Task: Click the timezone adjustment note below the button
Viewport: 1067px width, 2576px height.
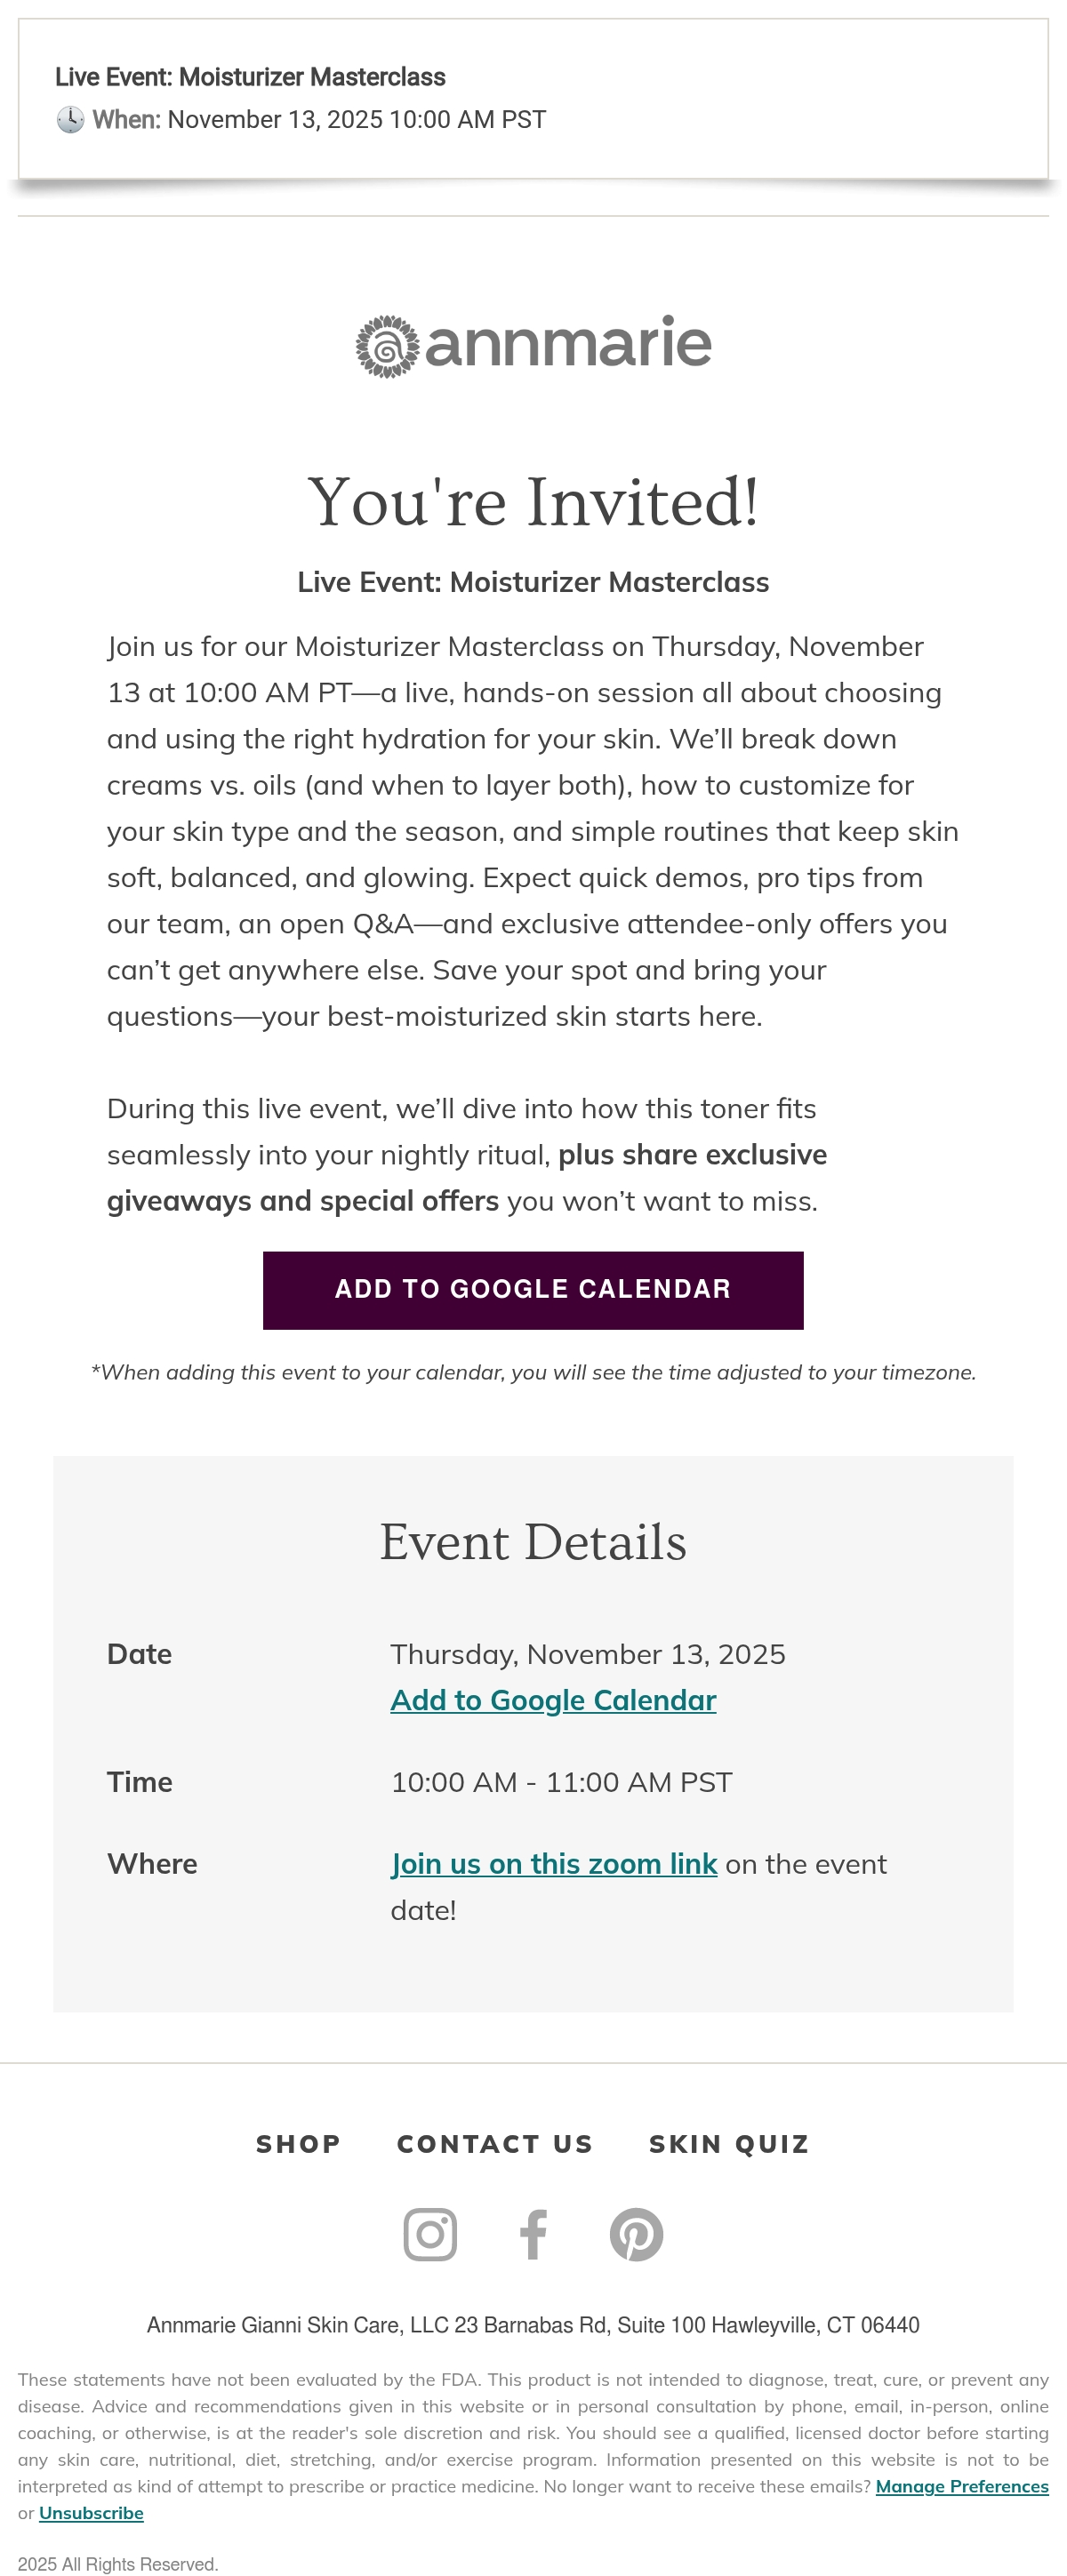Action: 533,1372
